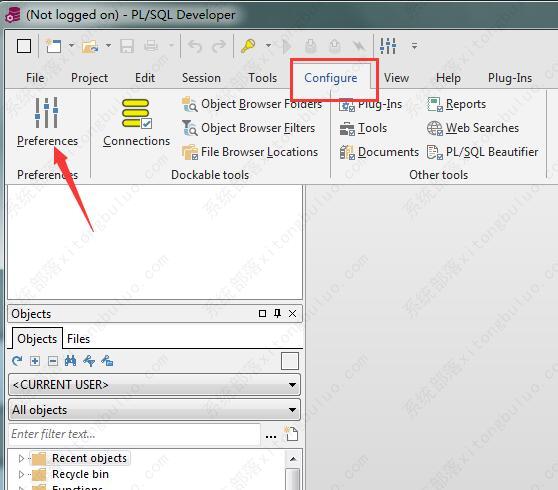Click the Print icon in toolbar

(x=151, y=46)
